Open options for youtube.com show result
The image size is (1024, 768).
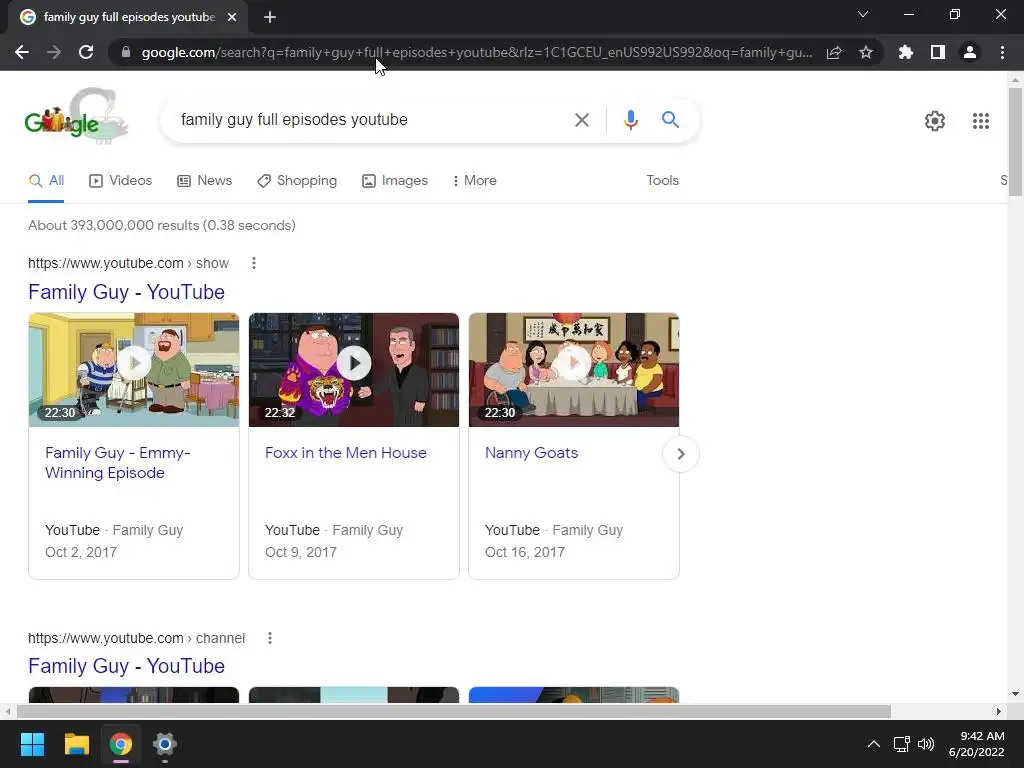click(254, 263)
